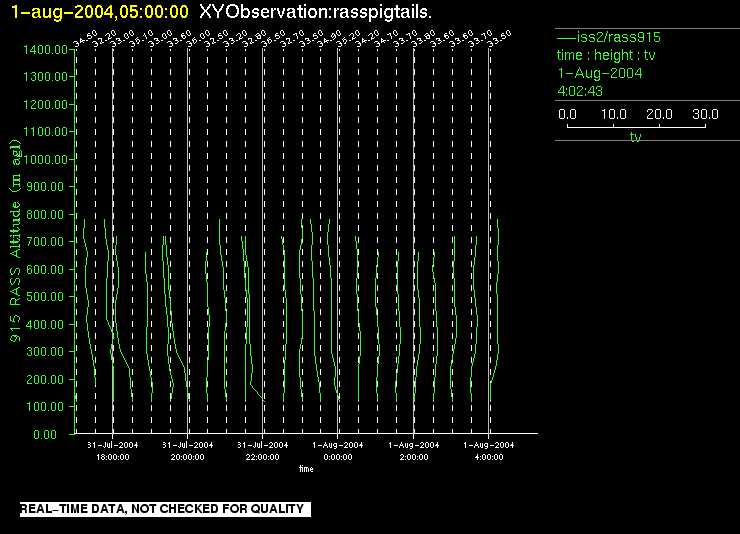Click the 32.20 profile value label
This screenshot has width=740, height=534.
[104, 39]
